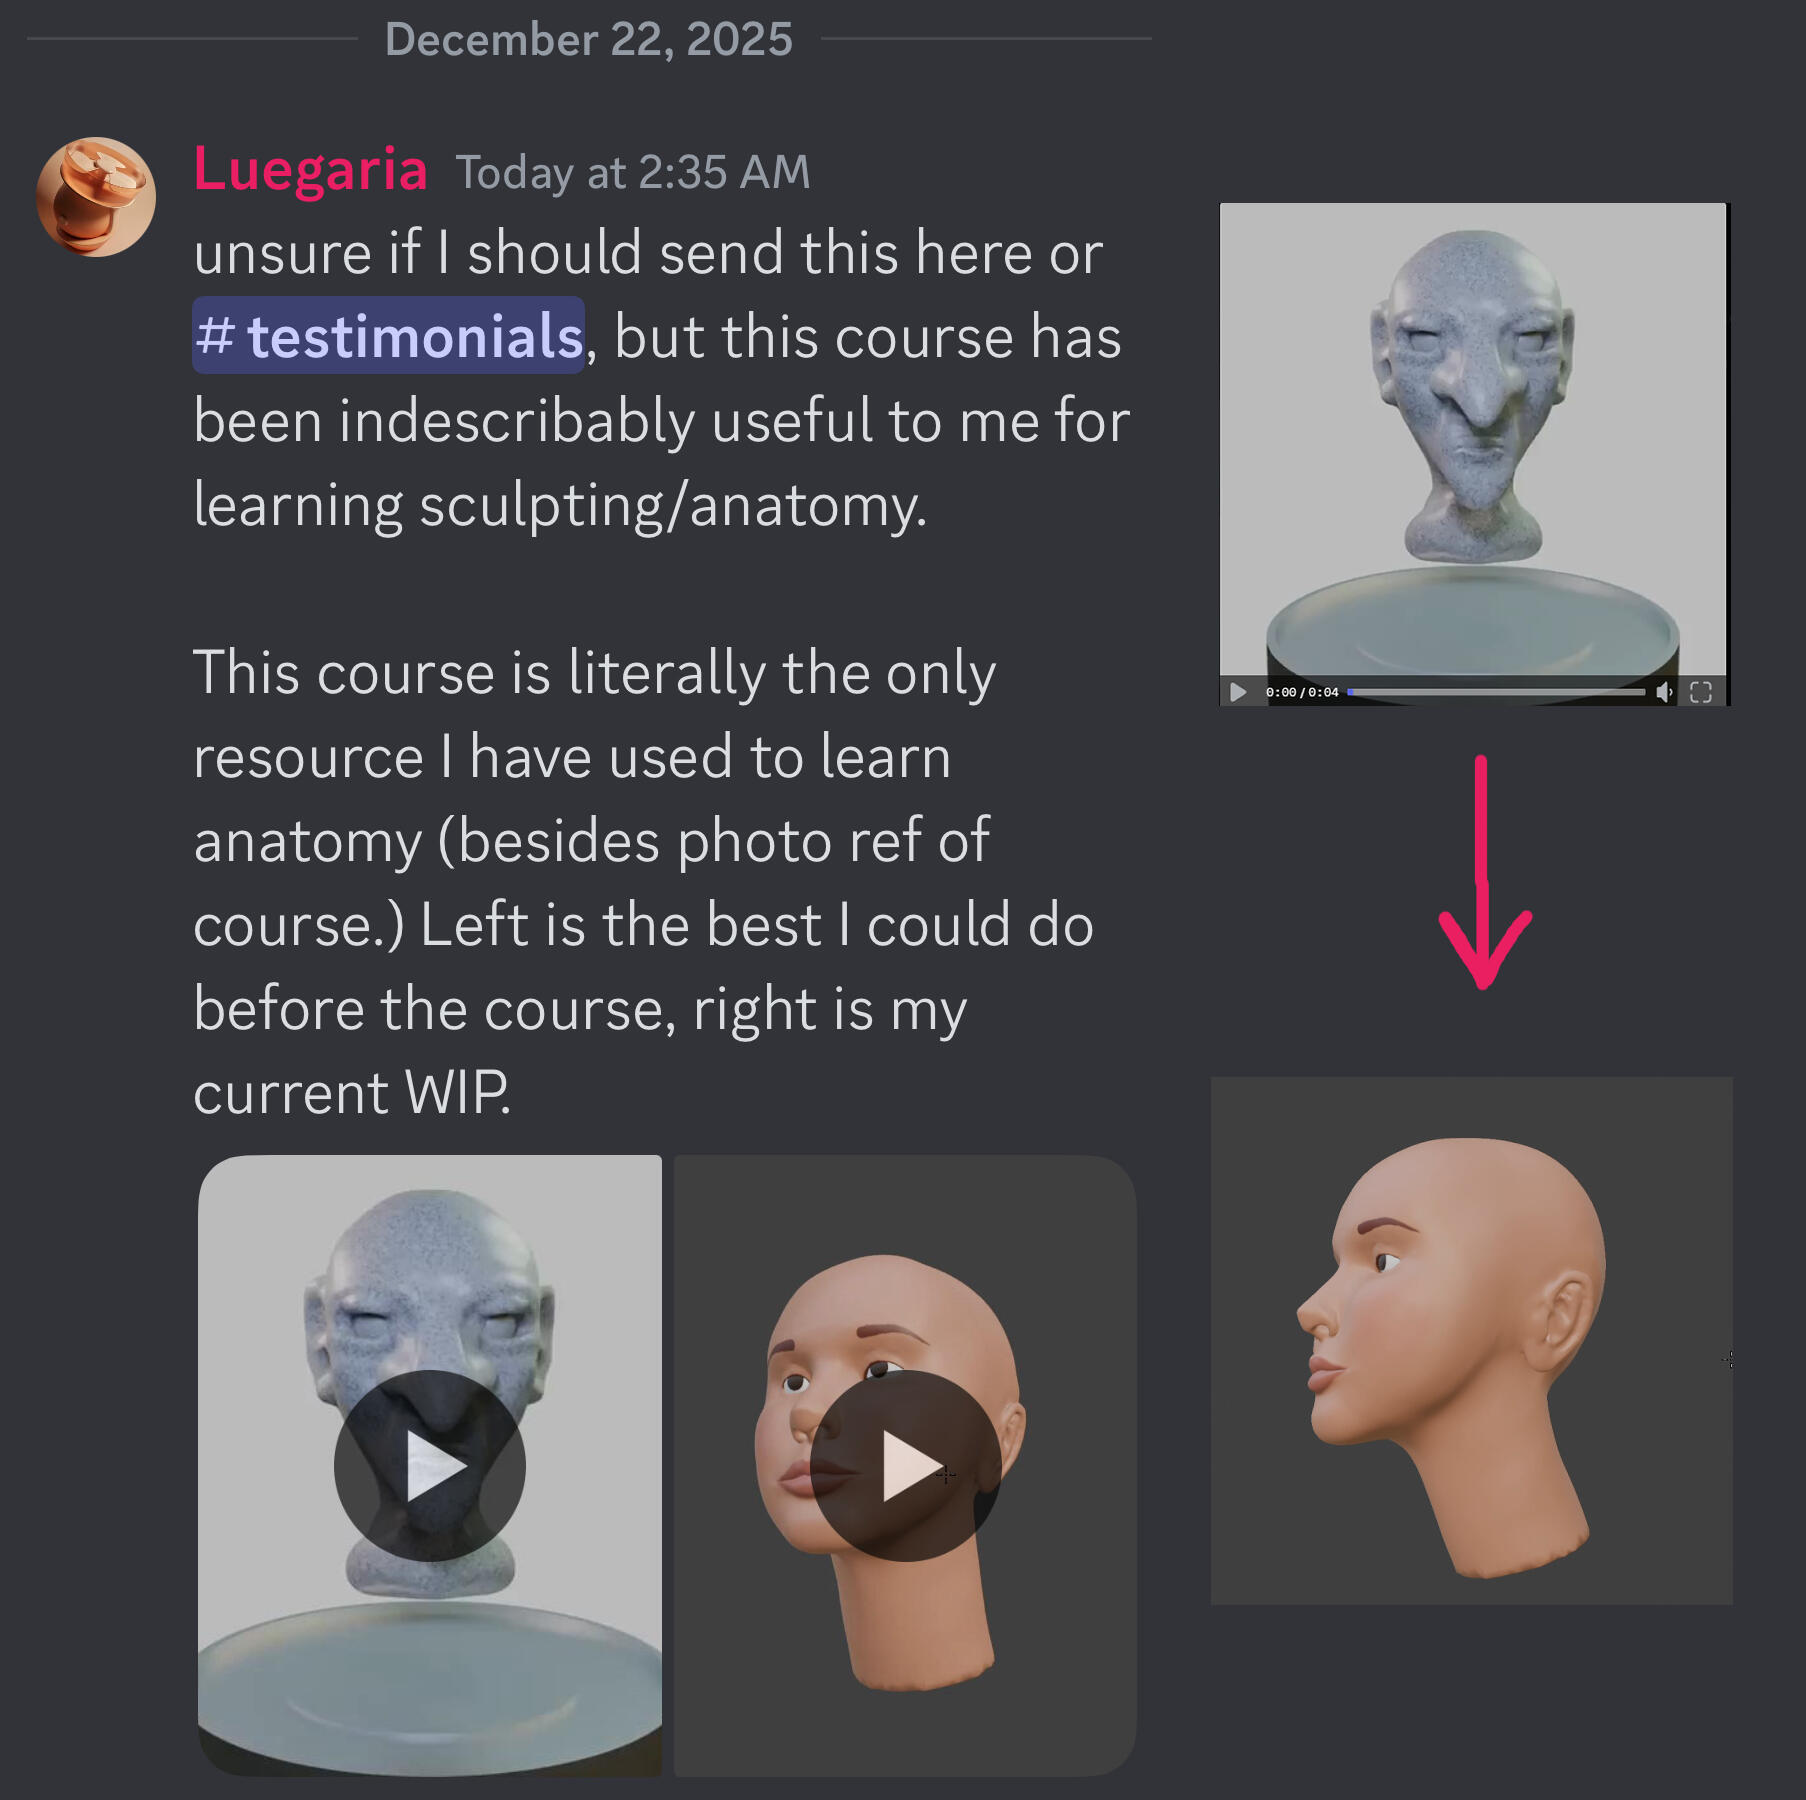
Task: Click the small play icon in video controls
Action: [x=1238, y=692]
